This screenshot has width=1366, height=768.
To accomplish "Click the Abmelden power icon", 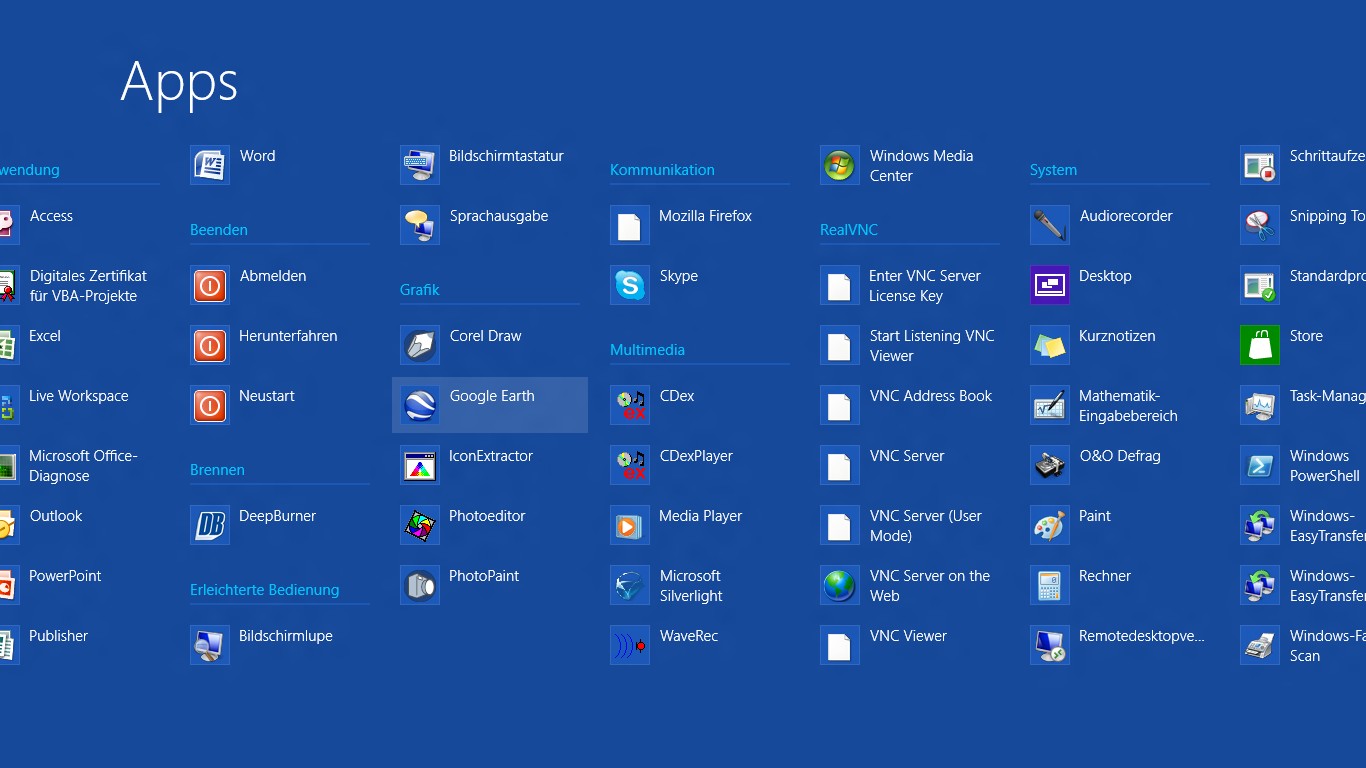I will tap(210, 285).
